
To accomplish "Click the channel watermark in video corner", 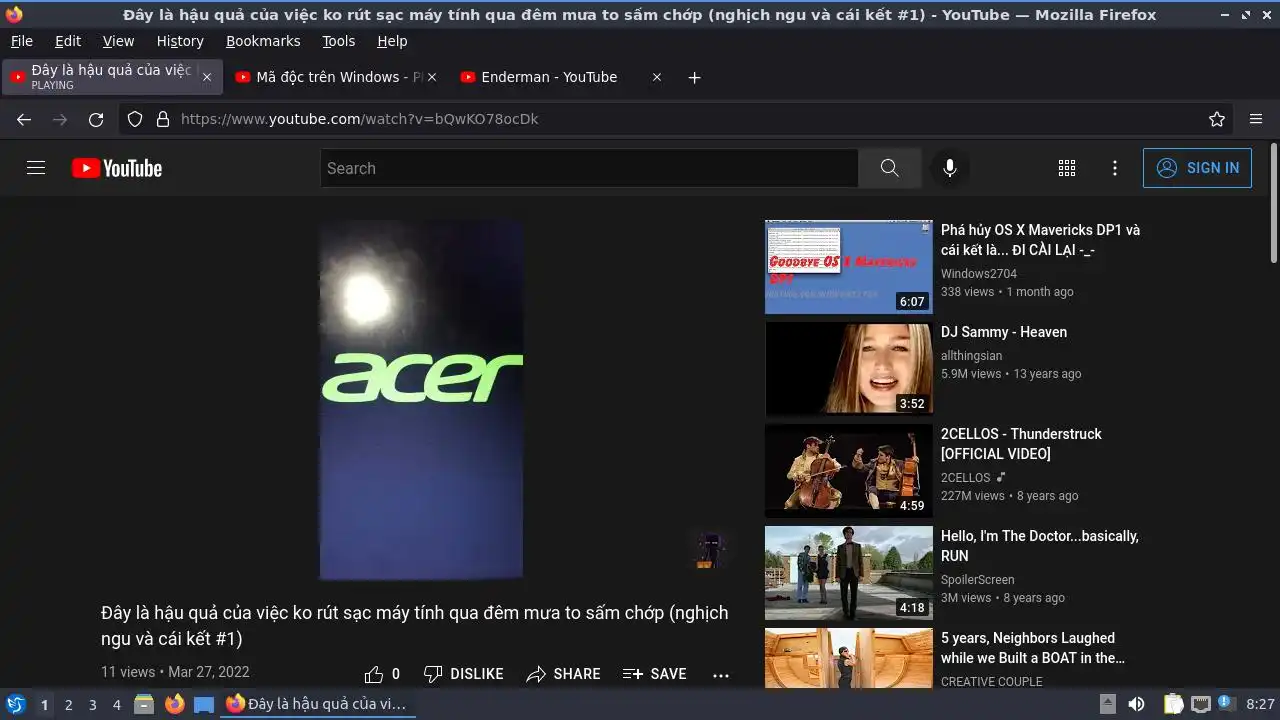I will pyautogui.click(x=709, y=550).
